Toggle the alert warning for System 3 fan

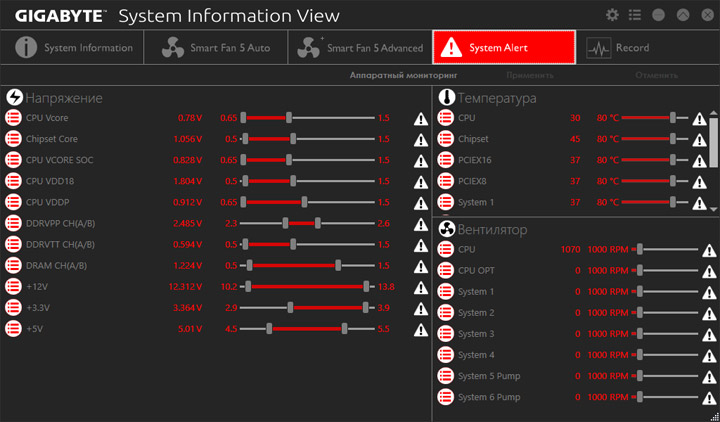709,335
